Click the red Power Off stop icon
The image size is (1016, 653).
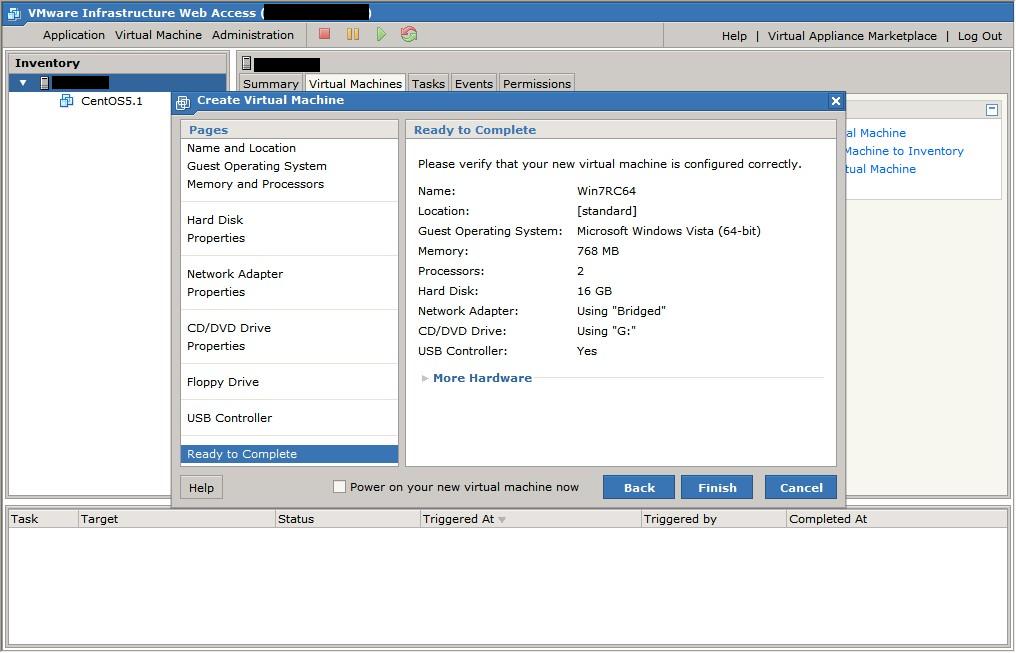pos(325,34)
